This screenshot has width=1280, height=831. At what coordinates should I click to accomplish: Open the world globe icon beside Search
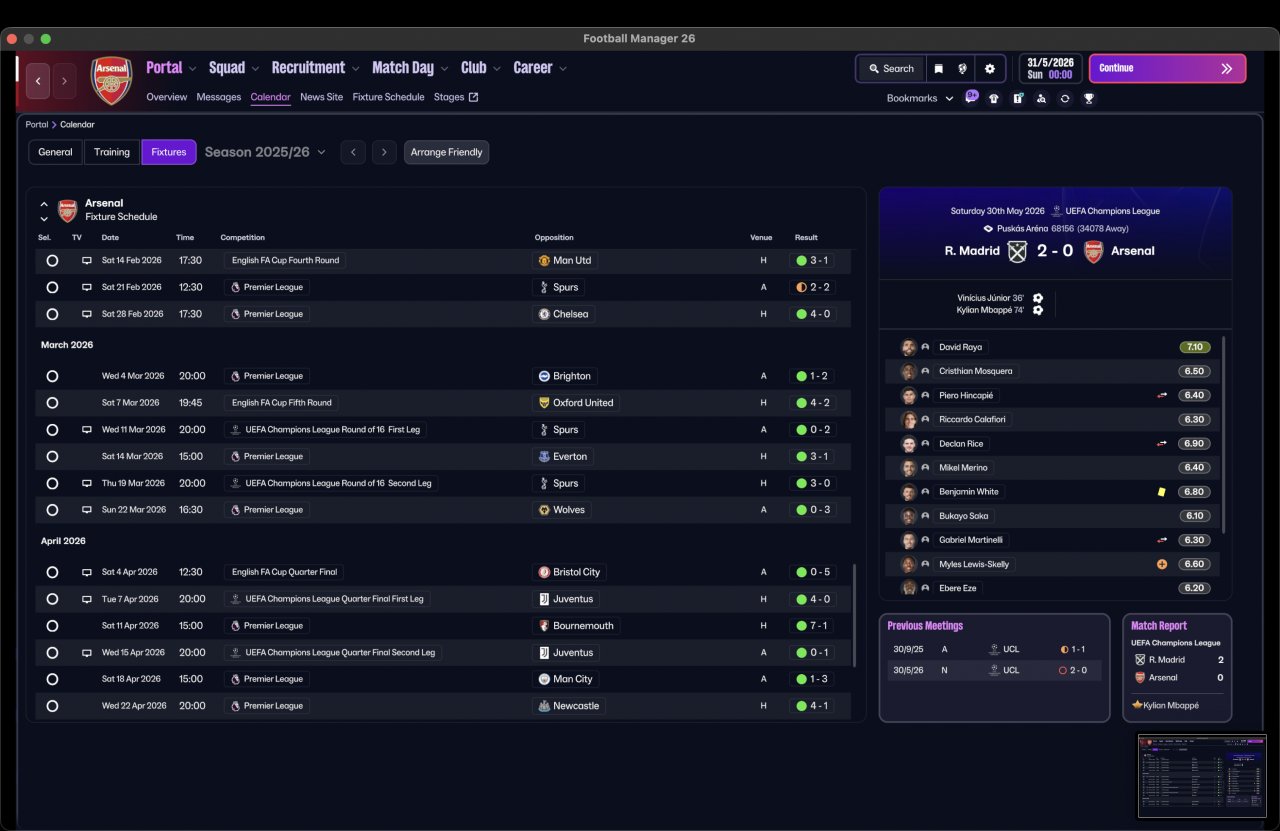pos(963,69)
